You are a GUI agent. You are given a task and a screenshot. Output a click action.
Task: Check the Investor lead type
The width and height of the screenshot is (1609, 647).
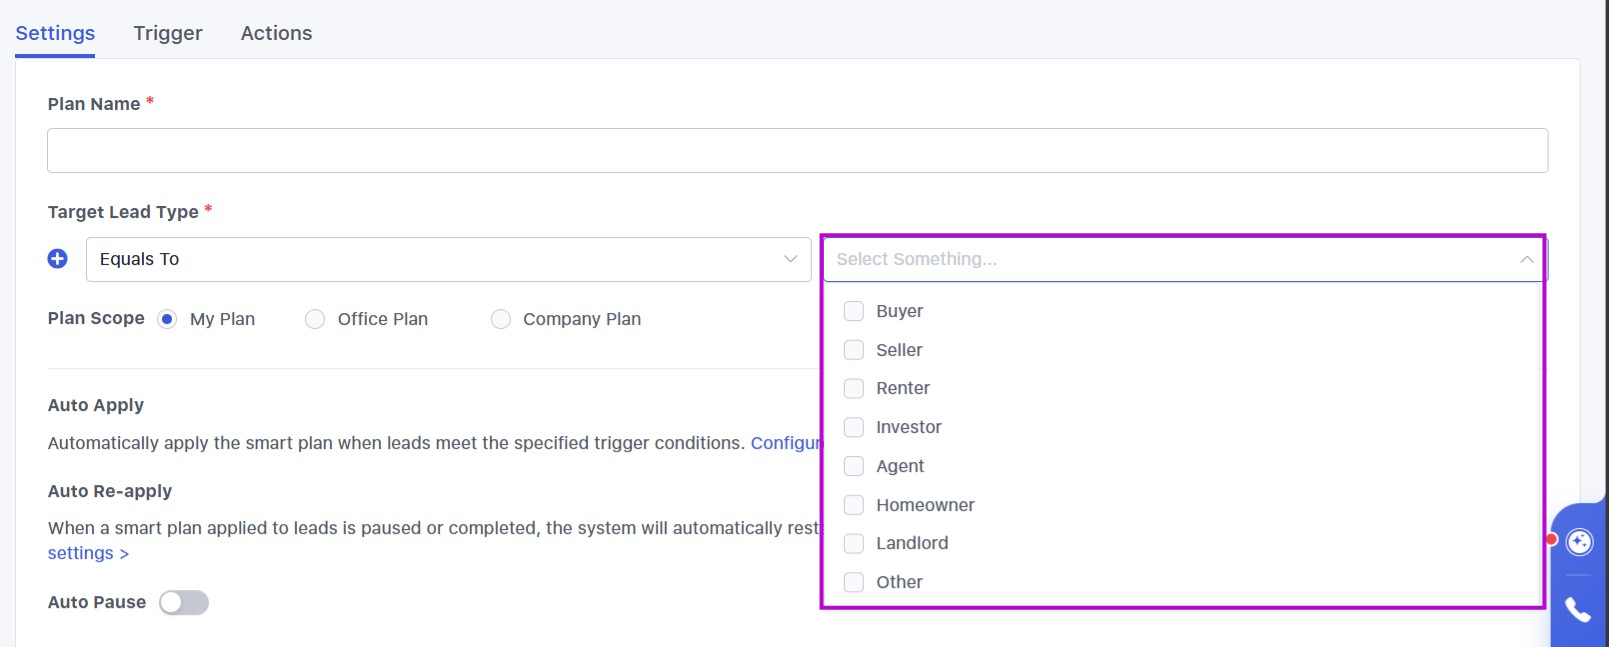point(854,427)
